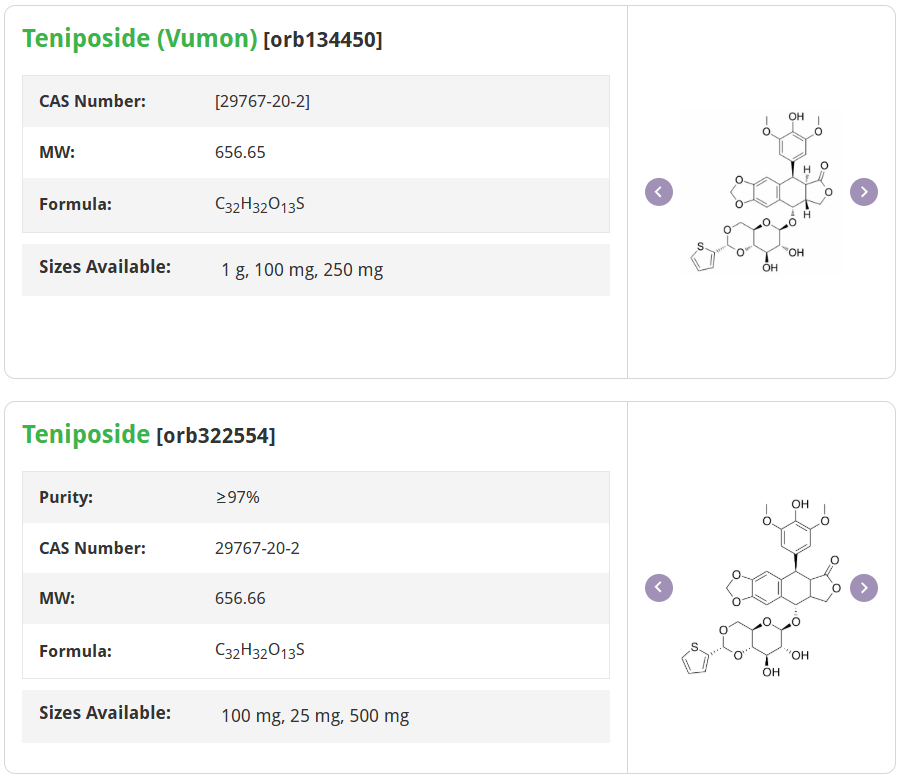Click the Formula value in the orb322554 card
This screenshot has width=900, height=780.
[259, 651]
